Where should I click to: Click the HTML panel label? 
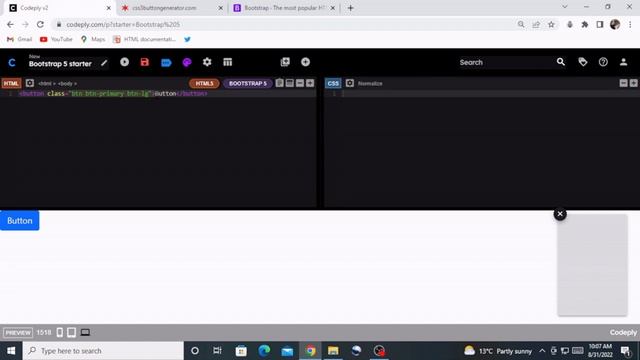11,83
